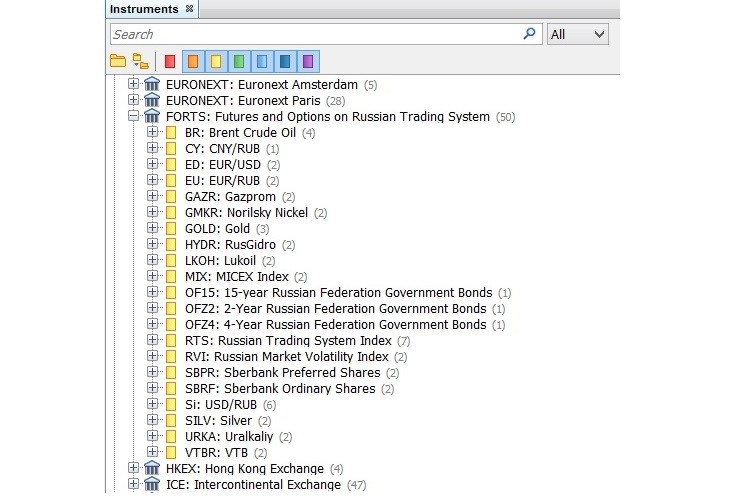Select FORTS: Futures and Options on Russian Trading System

[x=328, y=116]
